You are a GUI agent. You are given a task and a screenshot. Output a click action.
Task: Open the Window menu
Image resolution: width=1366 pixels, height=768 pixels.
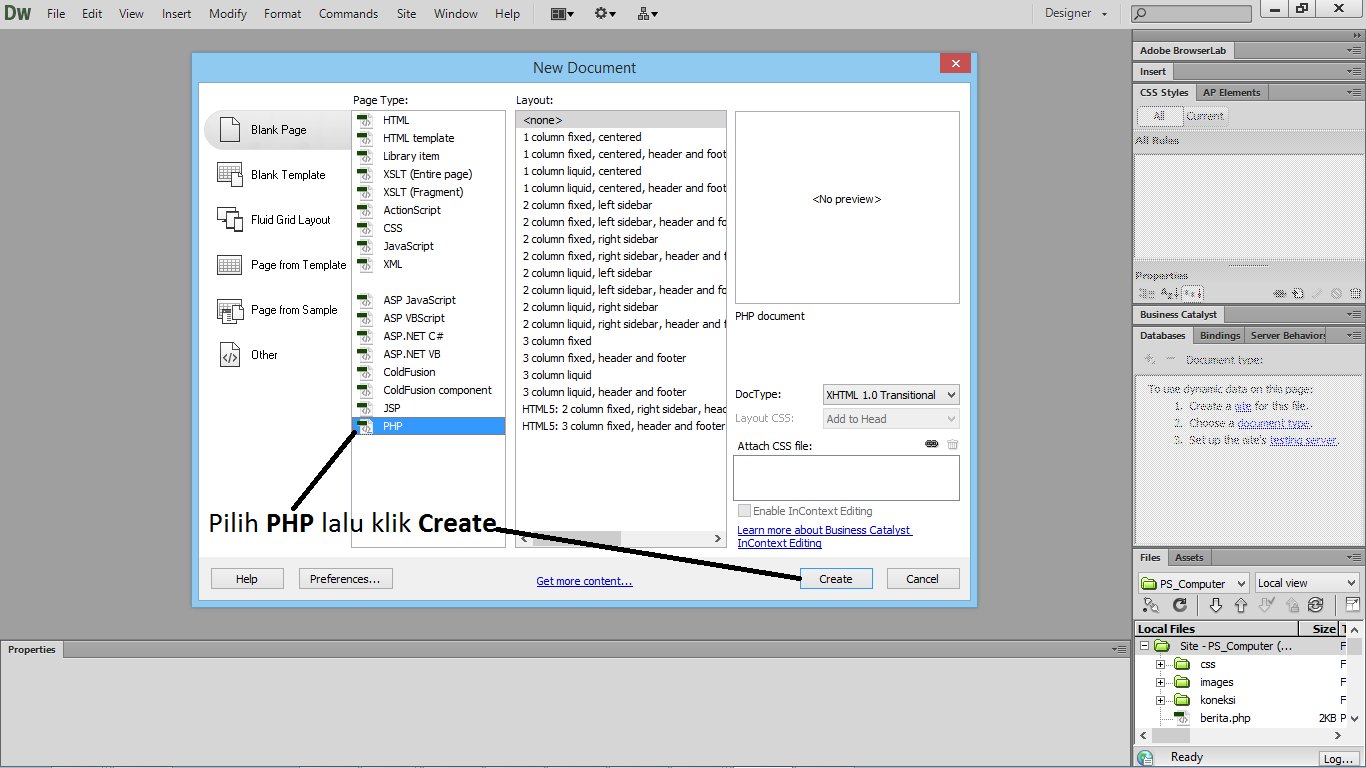(456, 14)
